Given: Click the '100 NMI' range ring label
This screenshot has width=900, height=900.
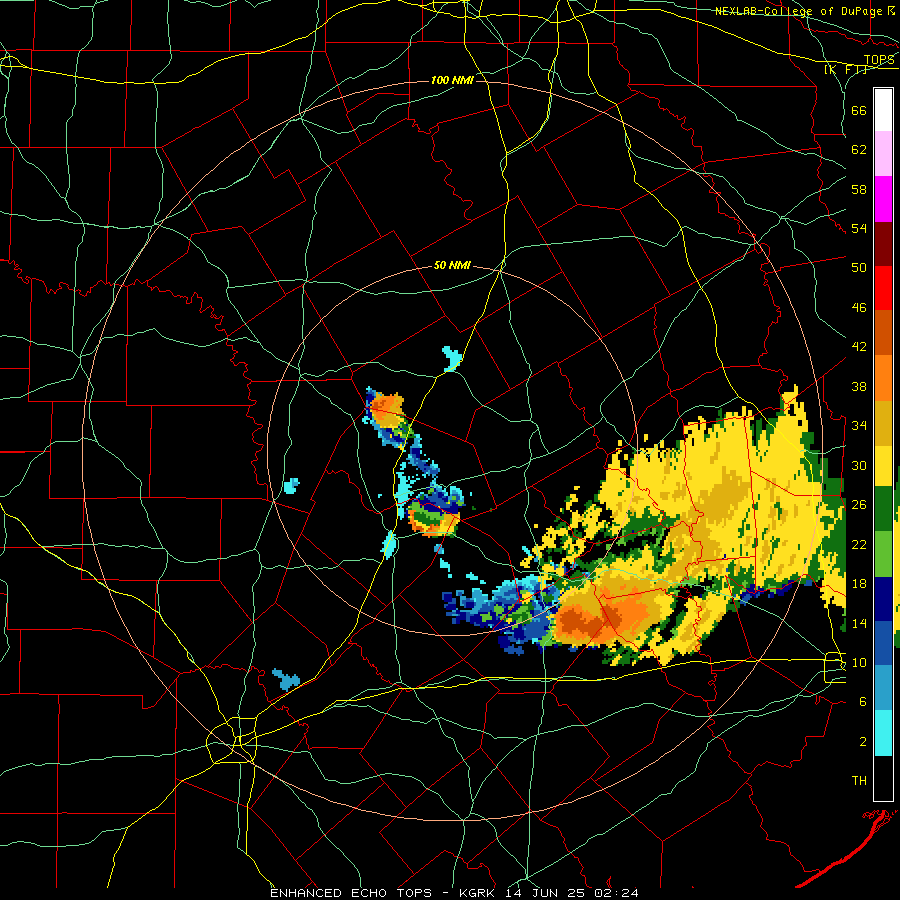Looking at the screenshot, I should click(x=452, y=80).
